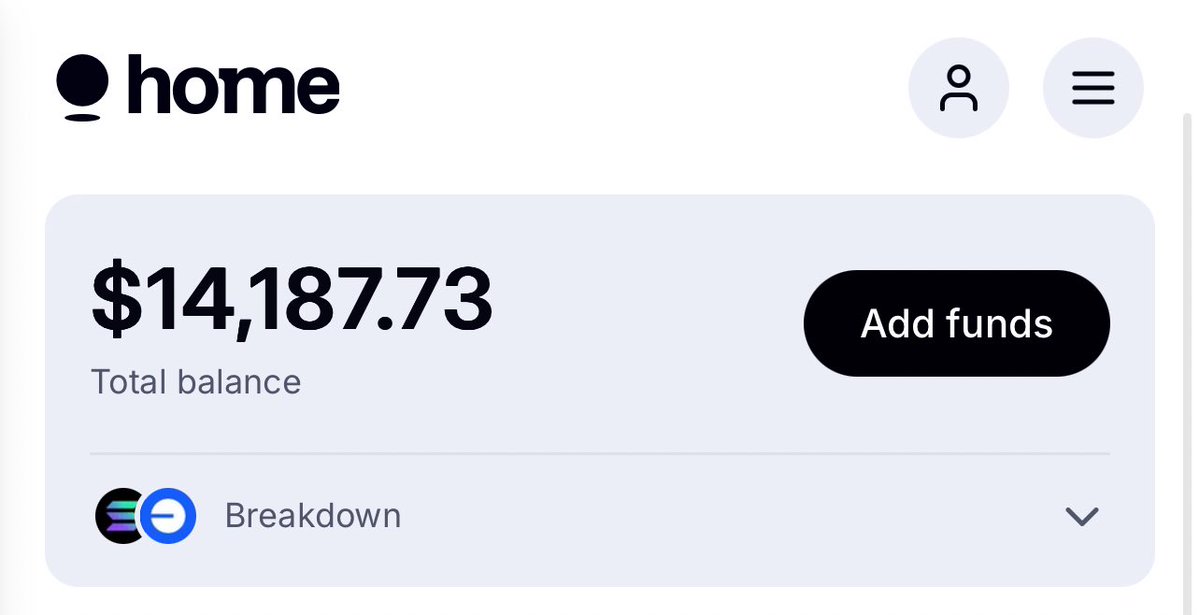
Task: Click the blue stablecoin token icon
Action: pyautogui.click(x=168, y=516)
